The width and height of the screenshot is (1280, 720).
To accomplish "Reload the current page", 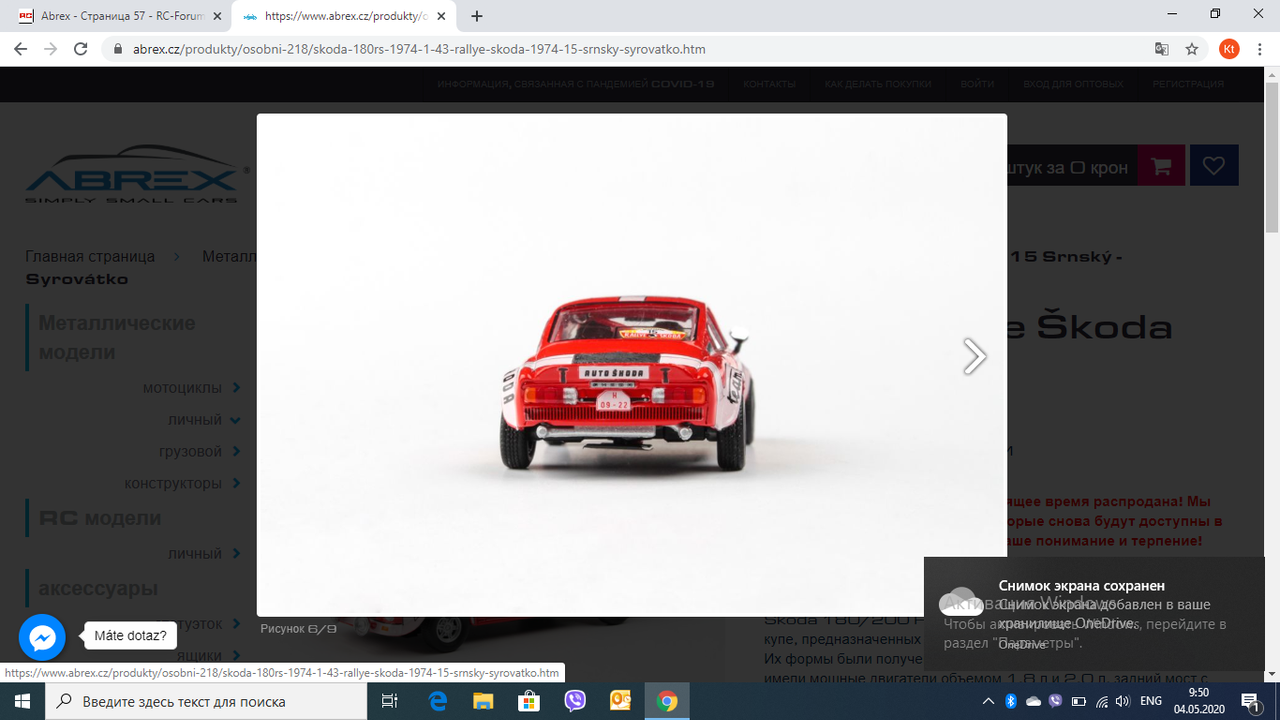I will (x=83, y=49).
